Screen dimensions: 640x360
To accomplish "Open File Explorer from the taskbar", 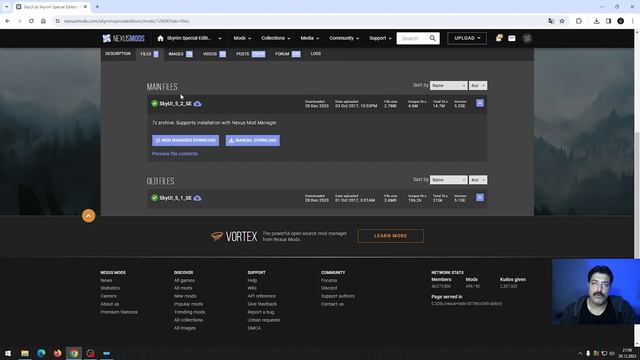I will pyautogui.click(x=25, y=353).
